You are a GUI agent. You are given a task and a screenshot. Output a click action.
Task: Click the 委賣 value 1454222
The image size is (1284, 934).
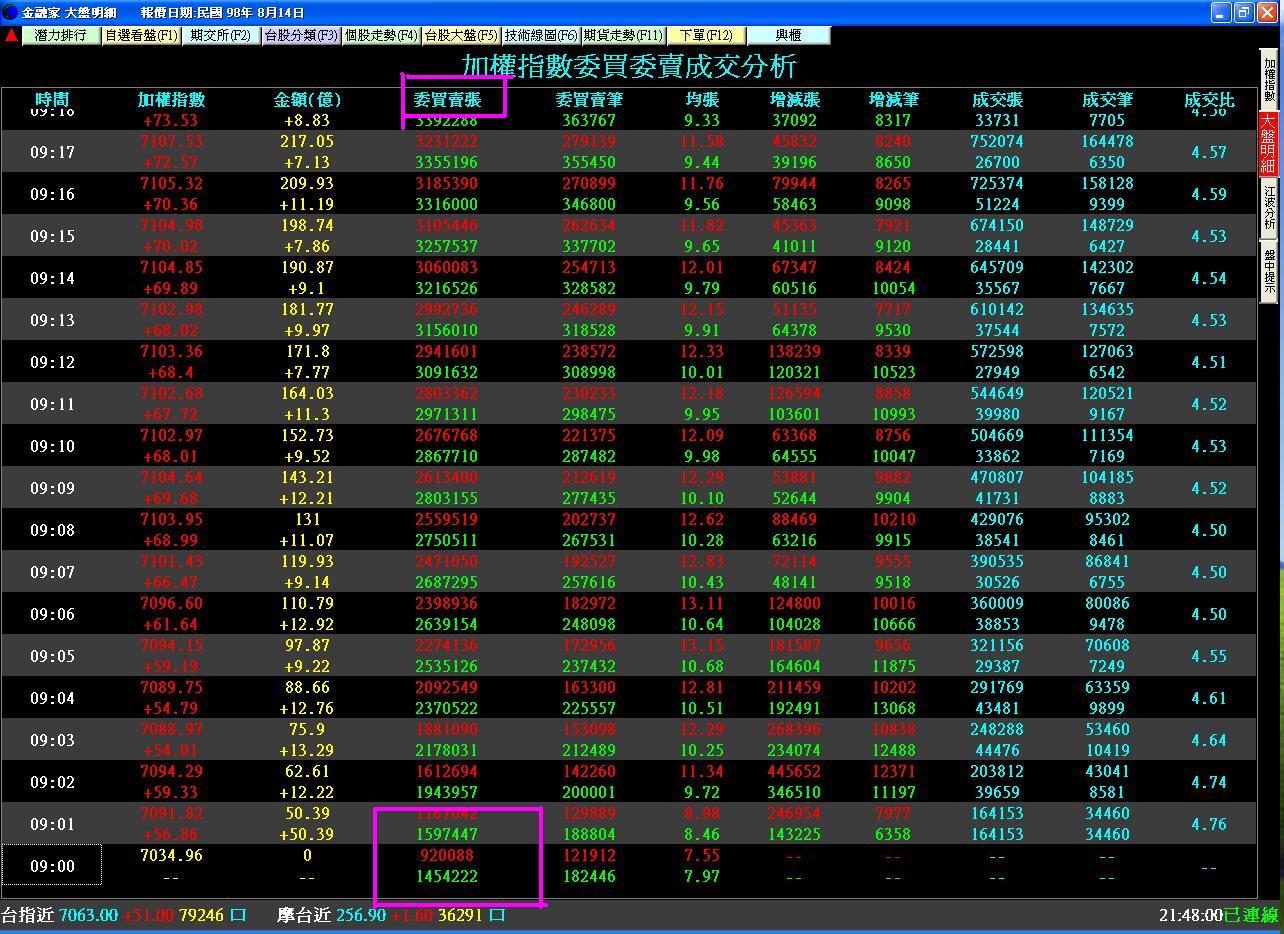coord(447,877)
